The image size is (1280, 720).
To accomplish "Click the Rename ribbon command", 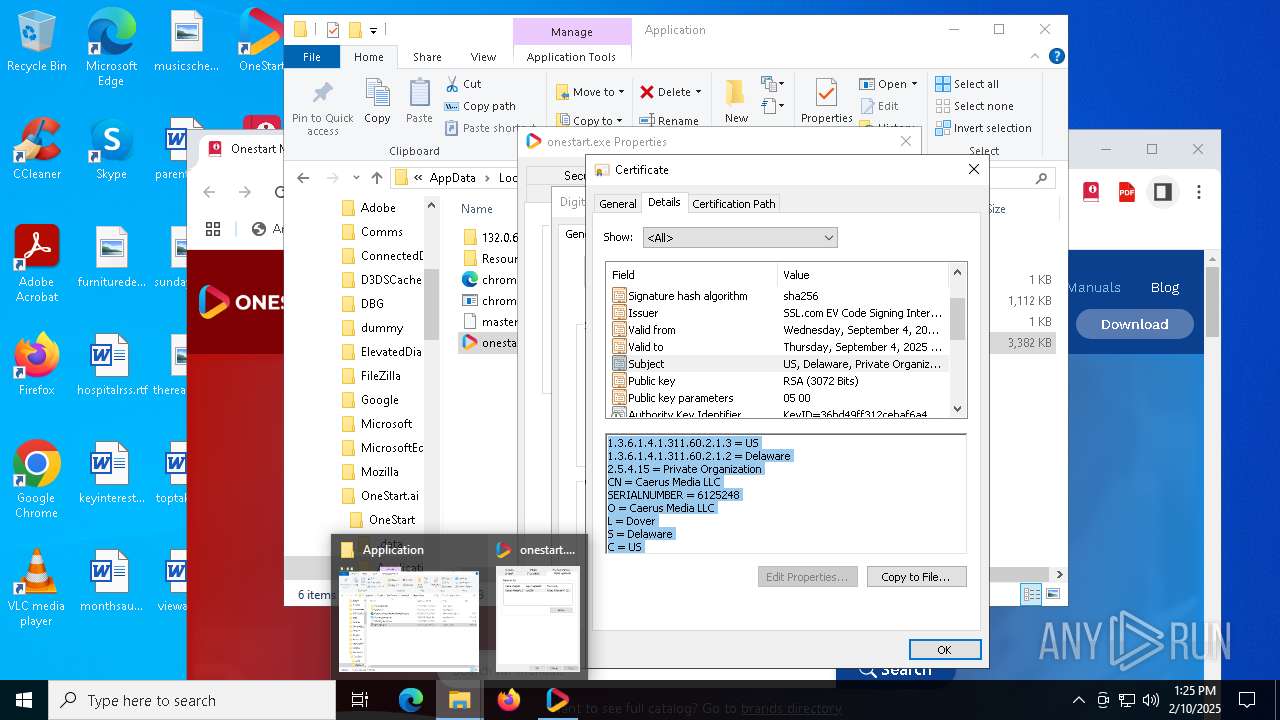I will (x=669, y=121).
